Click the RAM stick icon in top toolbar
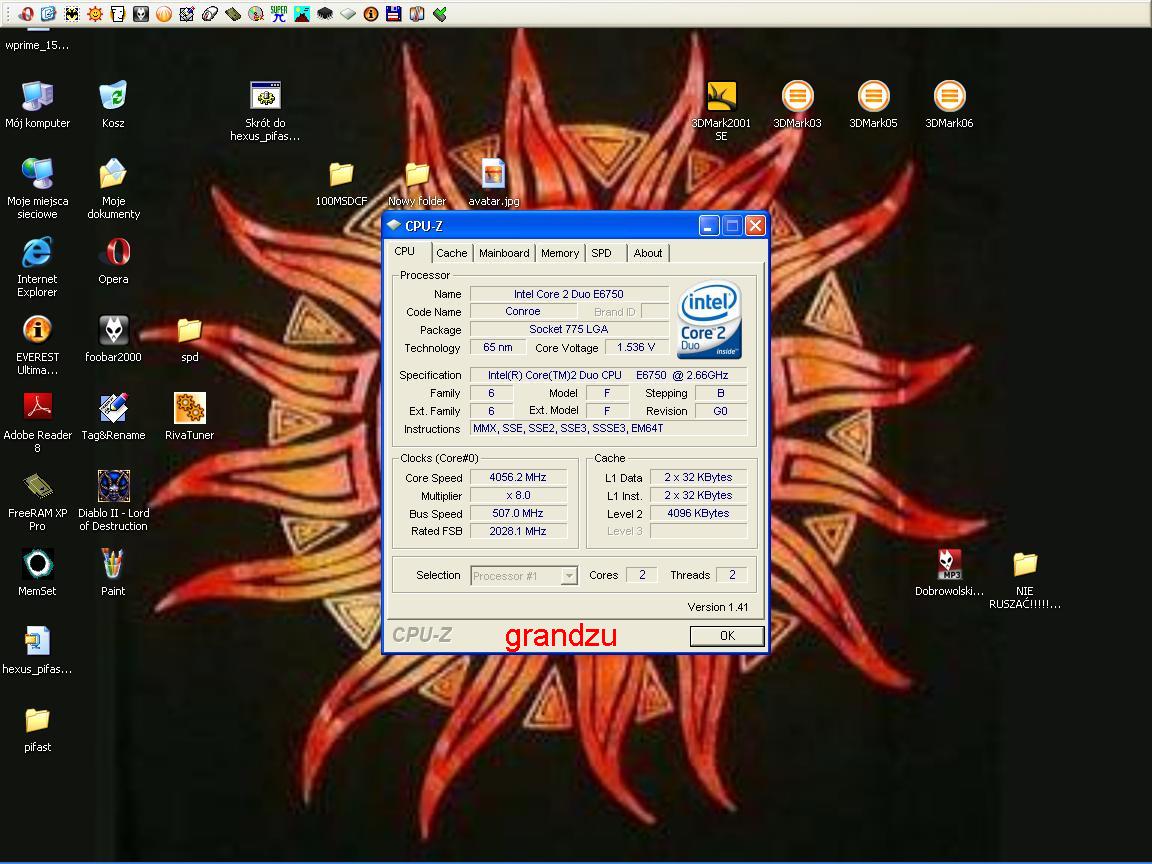 [x=232, y=14]
